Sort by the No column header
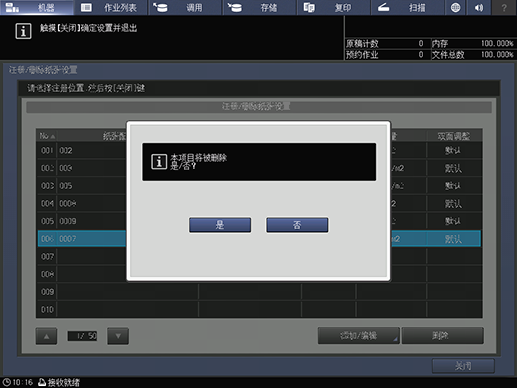The height and width of the screenshot is (388, 517). tap(47, 136)
